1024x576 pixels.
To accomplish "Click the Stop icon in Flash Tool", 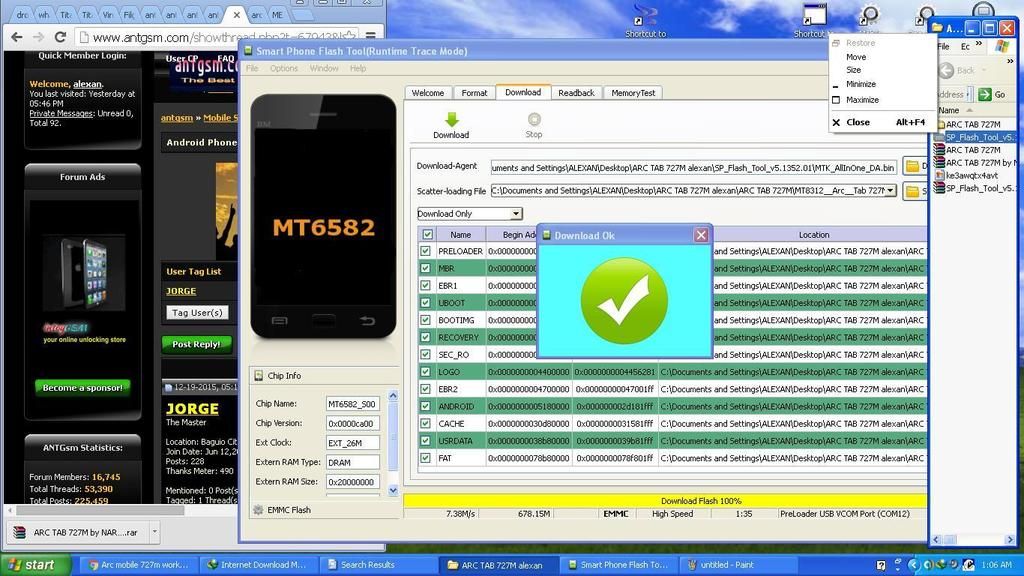I will 534,119.
